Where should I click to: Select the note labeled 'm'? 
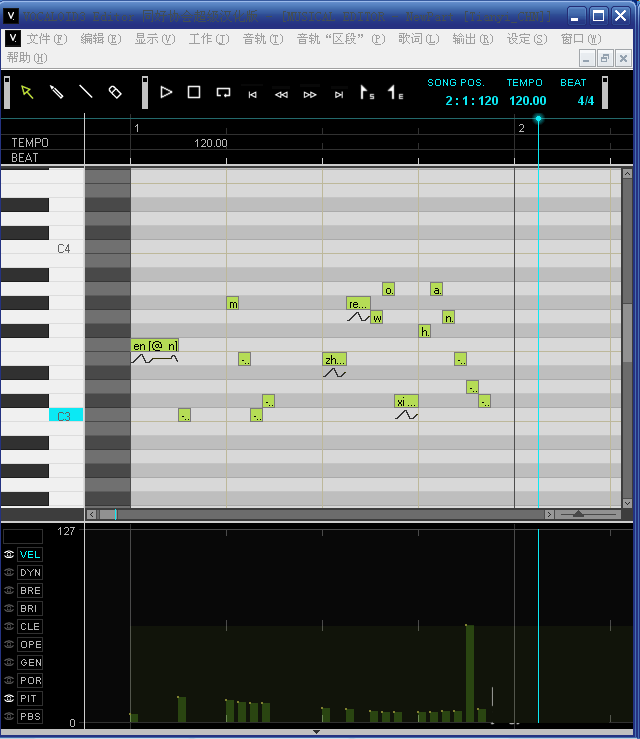[233, 304]
